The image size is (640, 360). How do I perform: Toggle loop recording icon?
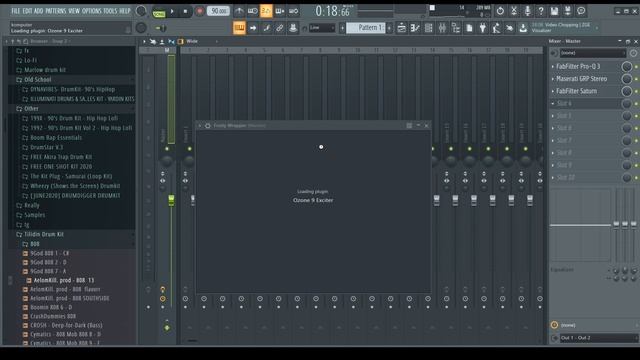pyautogui.click(x=293, y=11)
